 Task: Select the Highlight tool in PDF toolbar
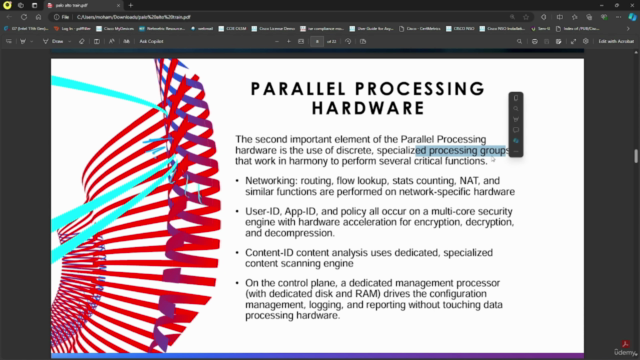(23, 41)
